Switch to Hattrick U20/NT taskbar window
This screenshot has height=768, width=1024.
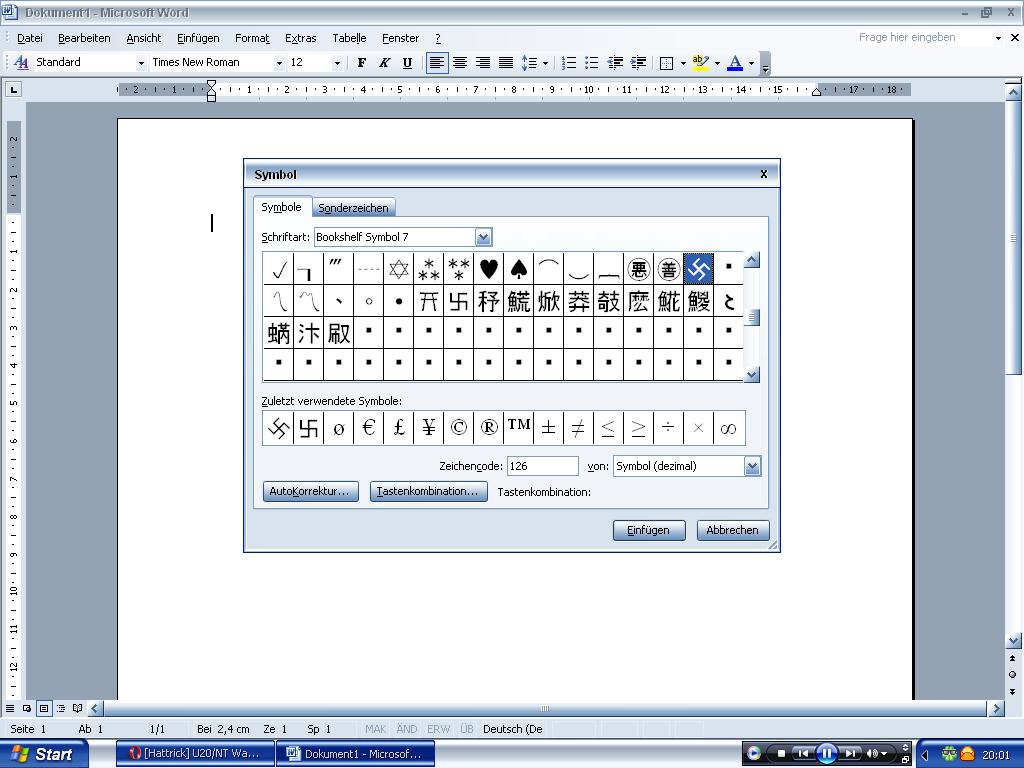(195, 754)
